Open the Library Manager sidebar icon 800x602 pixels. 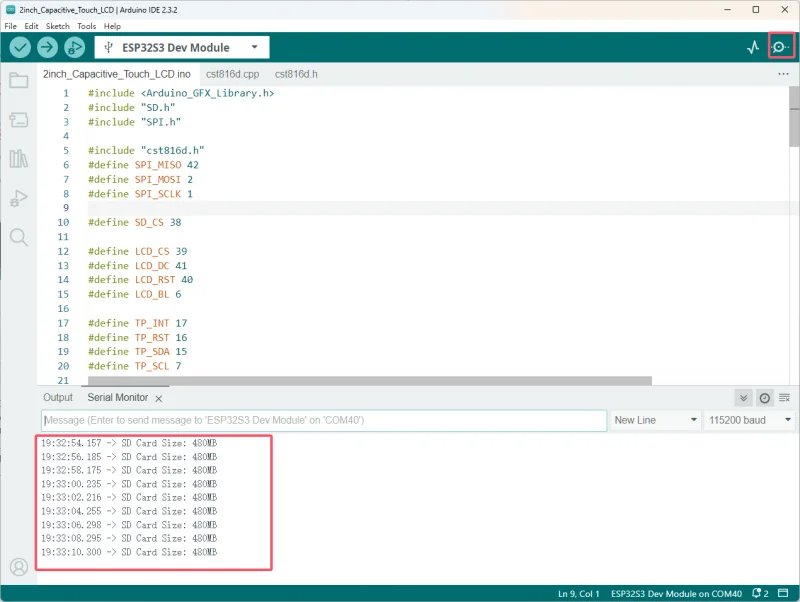tap(19, 159)
